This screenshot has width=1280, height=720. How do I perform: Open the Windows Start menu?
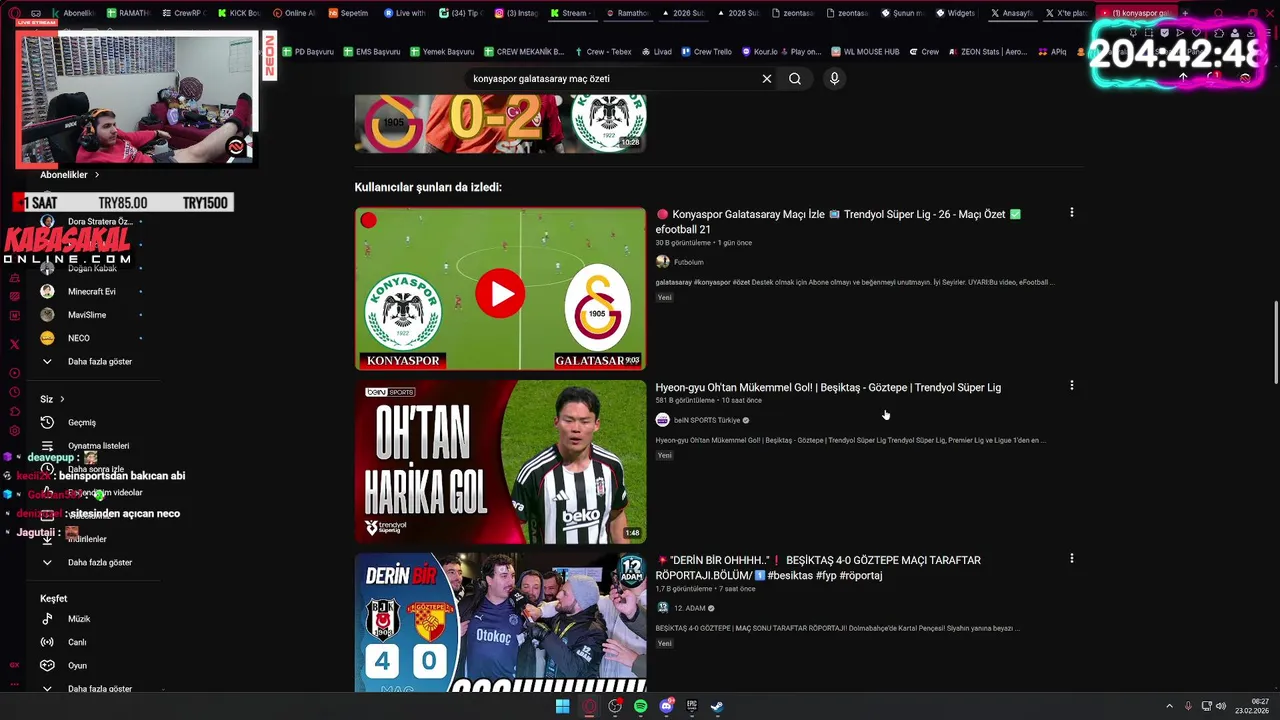562,706
